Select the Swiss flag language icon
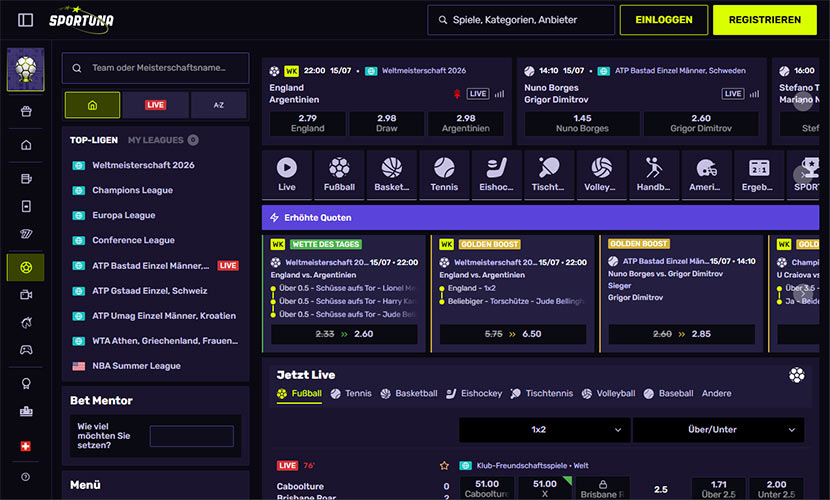 (25, 446)
